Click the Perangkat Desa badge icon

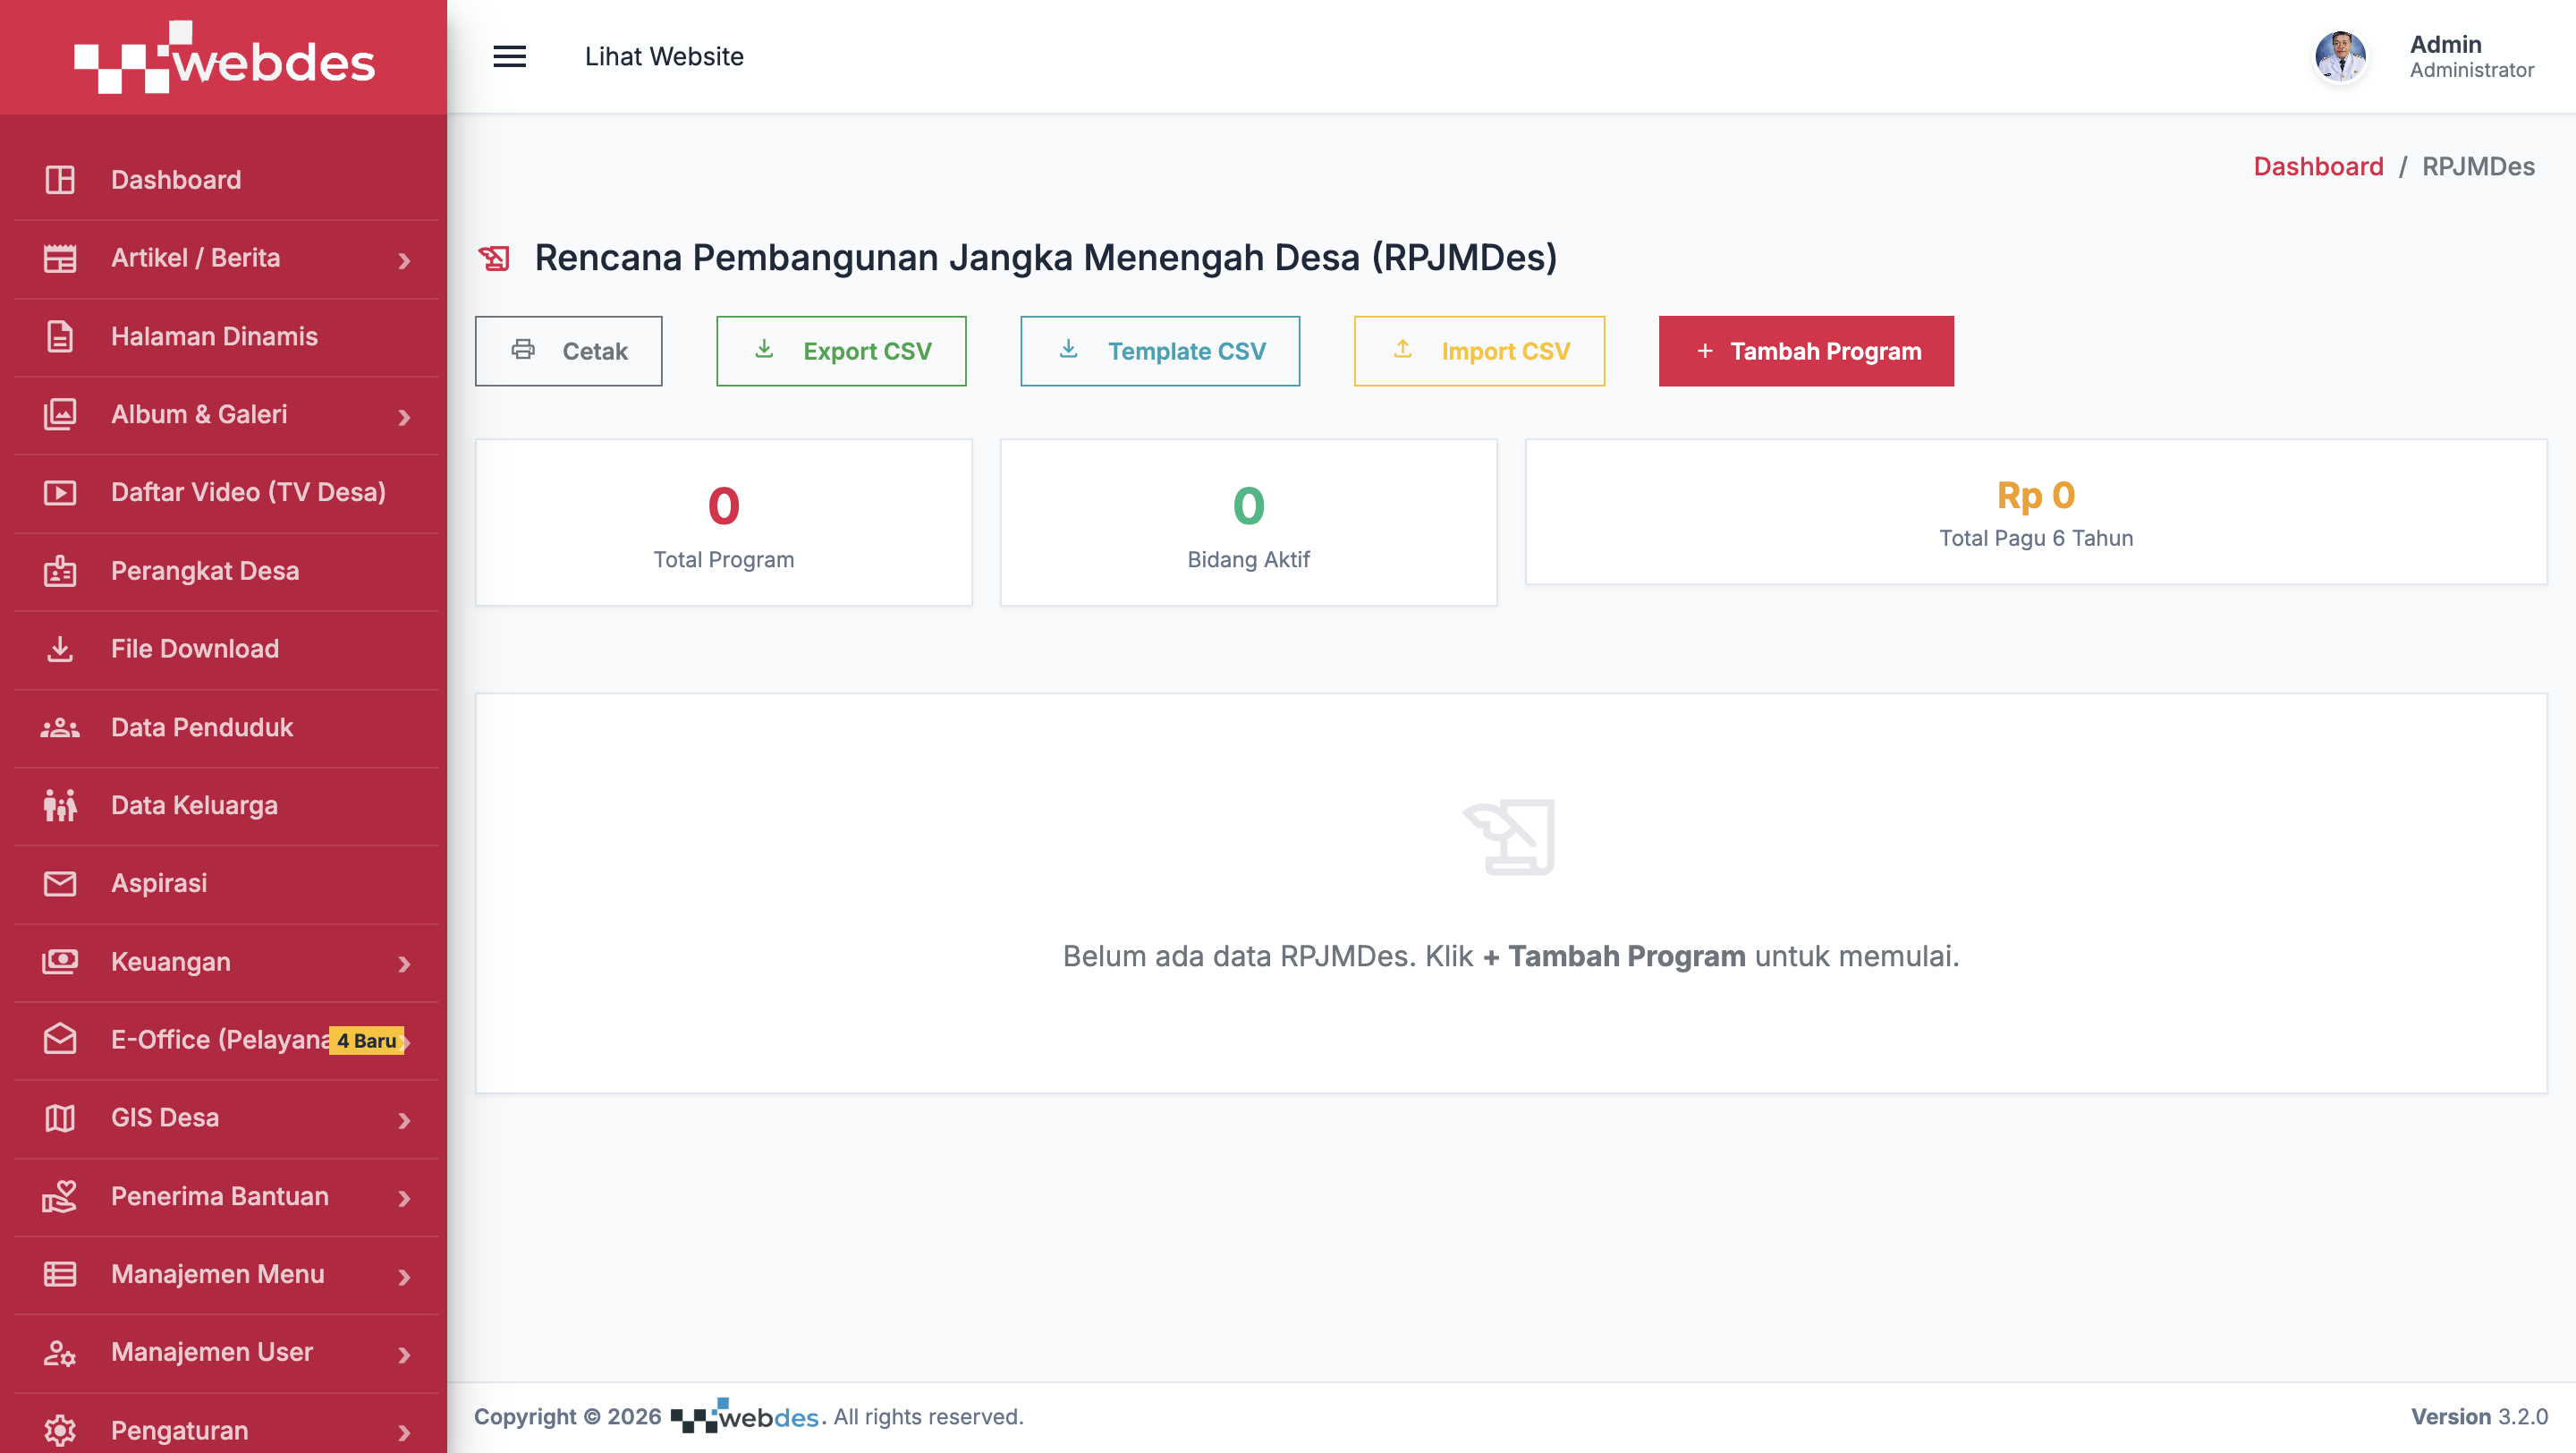(60, 571)
